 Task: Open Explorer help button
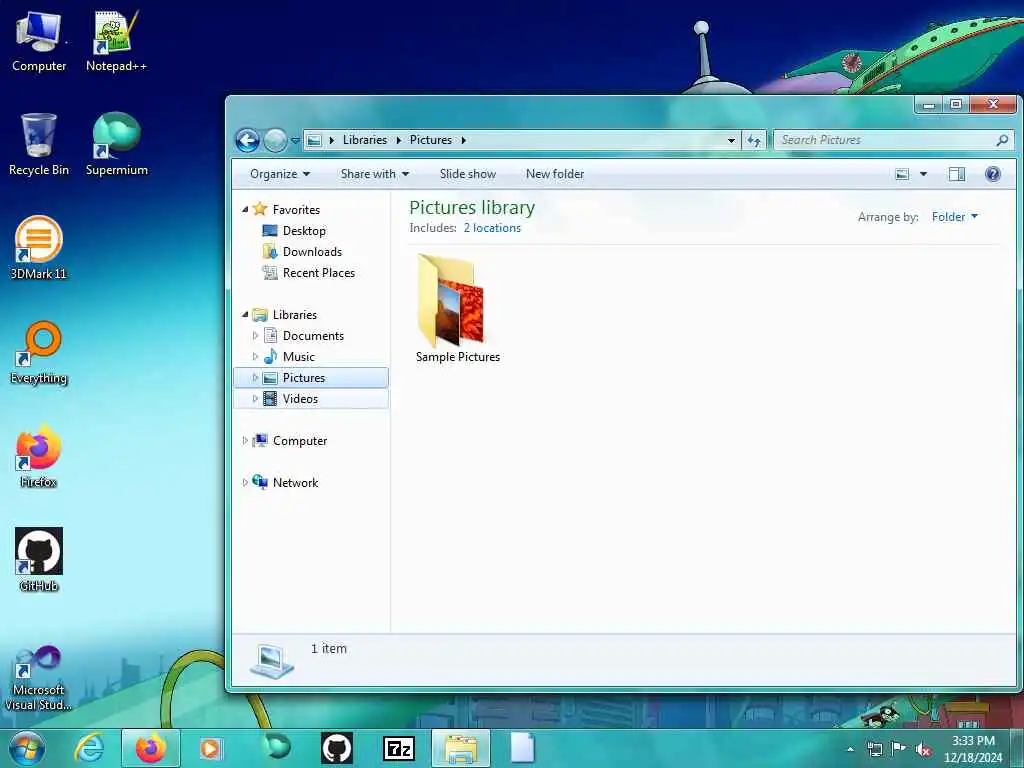point(993,174)
